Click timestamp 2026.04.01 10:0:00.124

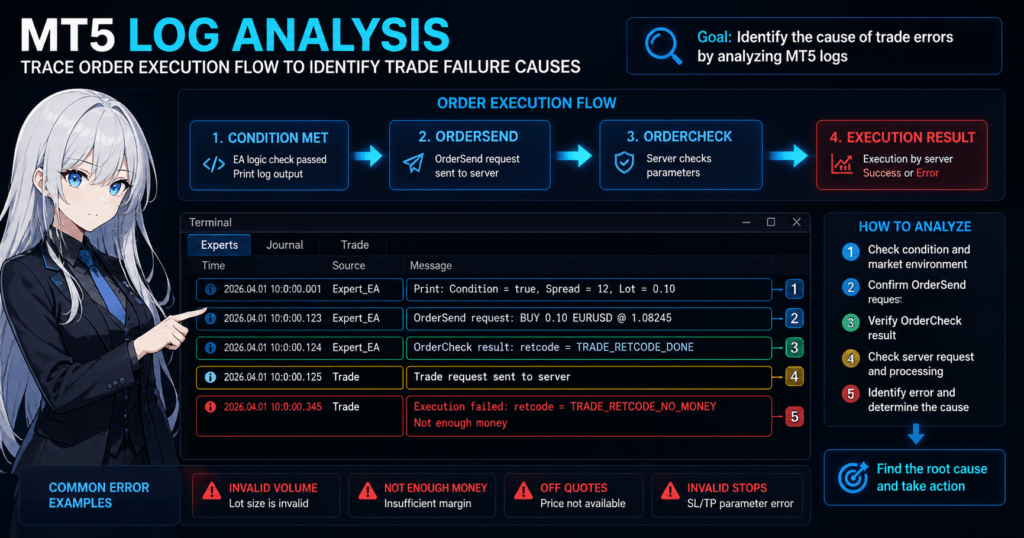coord(272,348)
